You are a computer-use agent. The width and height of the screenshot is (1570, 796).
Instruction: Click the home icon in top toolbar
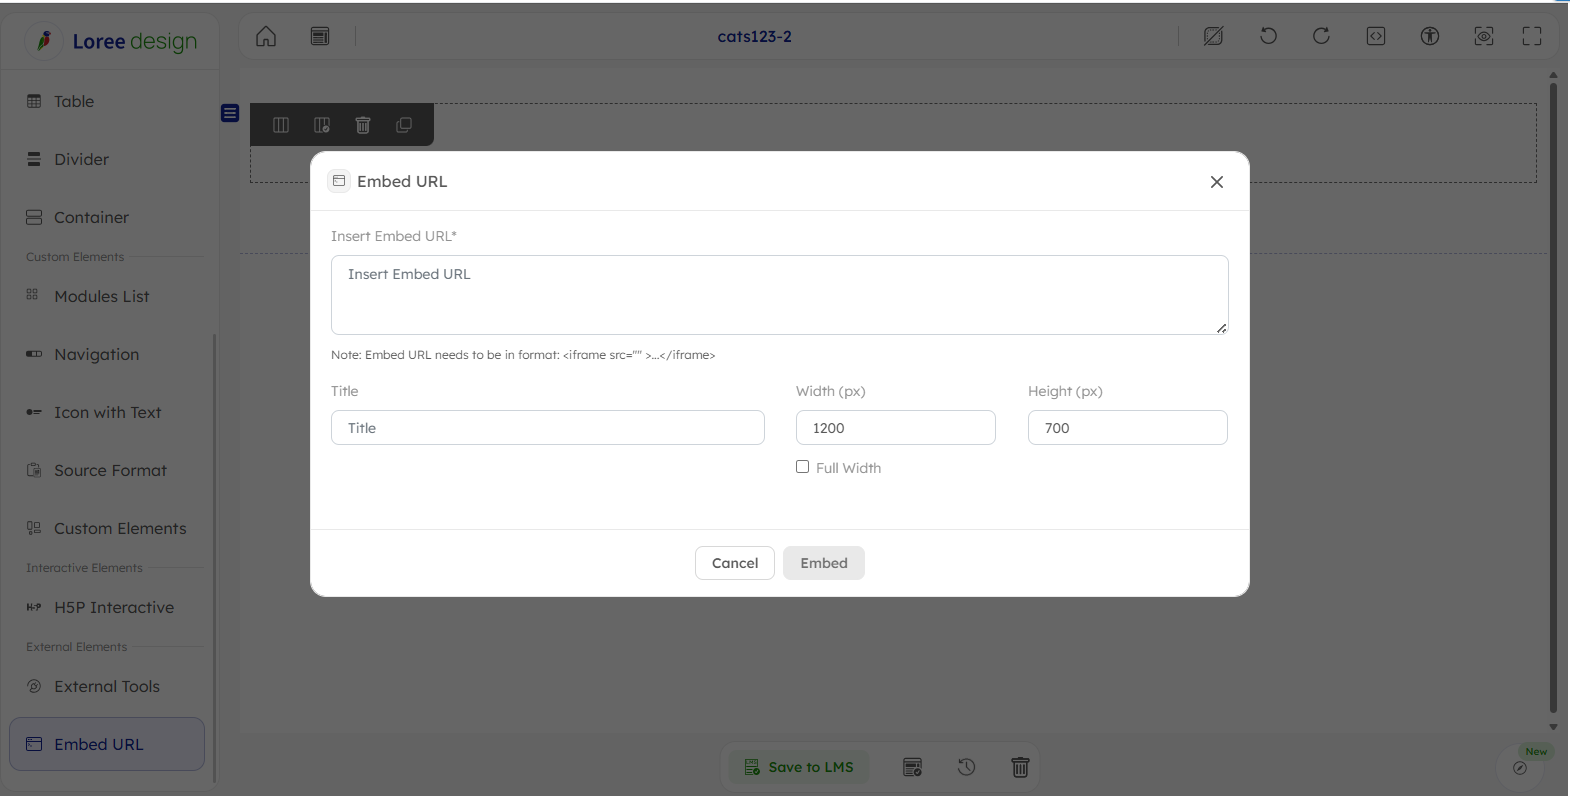[266, 37]
